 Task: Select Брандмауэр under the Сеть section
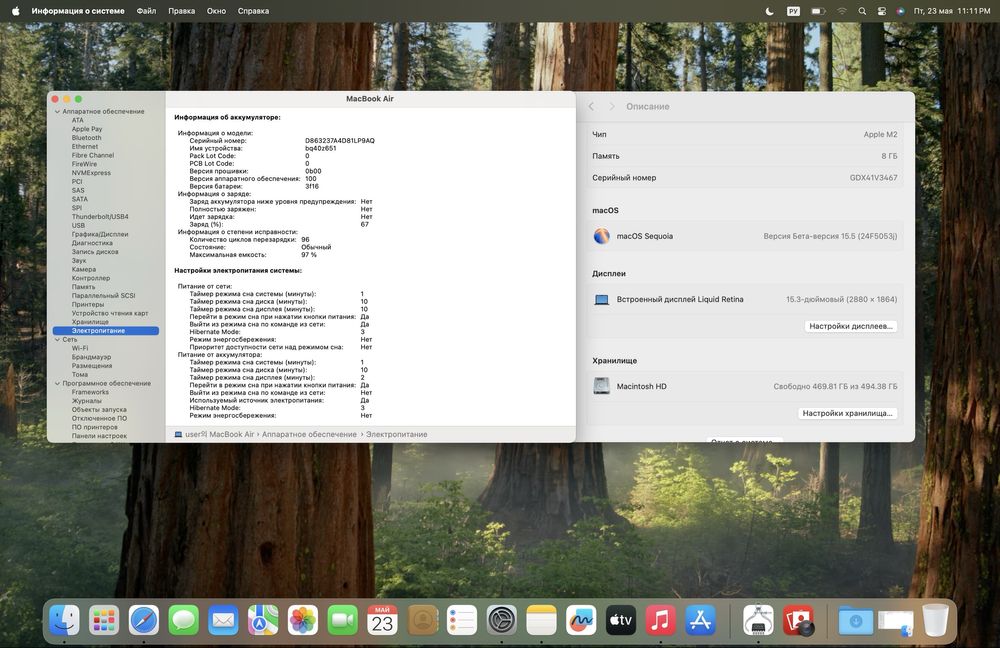point(91,357)
